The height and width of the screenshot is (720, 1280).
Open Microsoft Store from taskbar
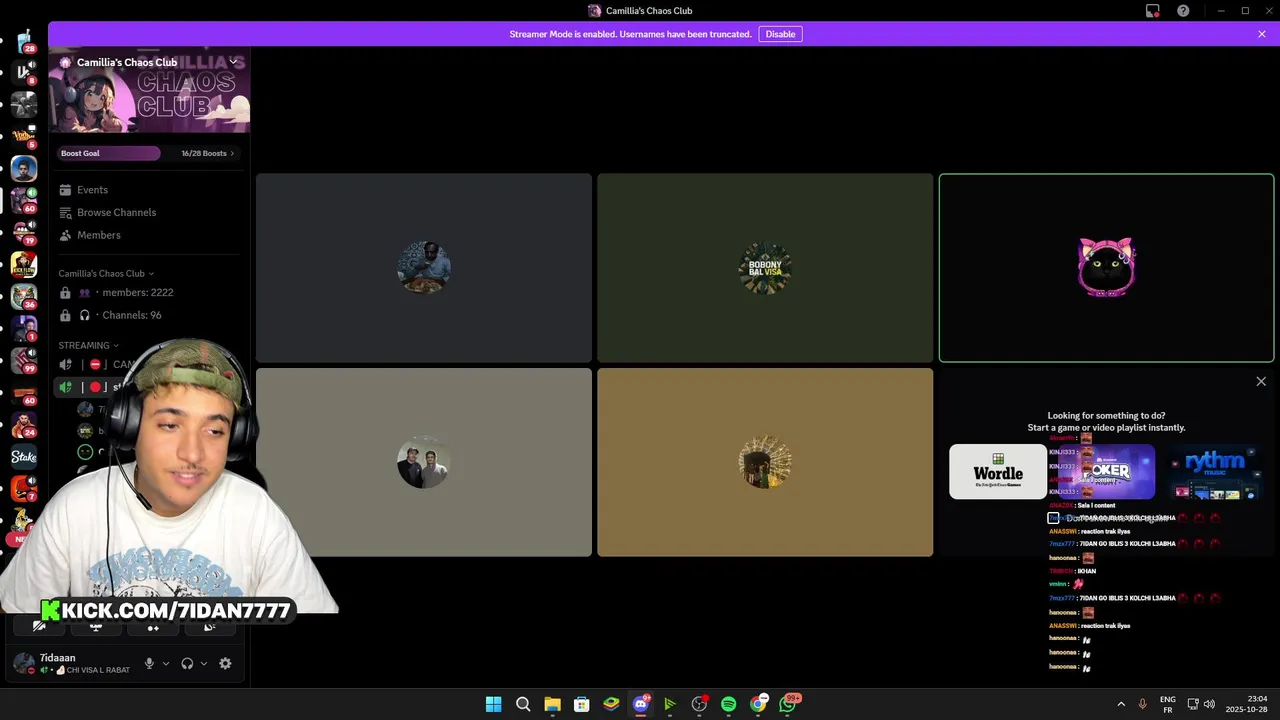click(x=581, y=704)
